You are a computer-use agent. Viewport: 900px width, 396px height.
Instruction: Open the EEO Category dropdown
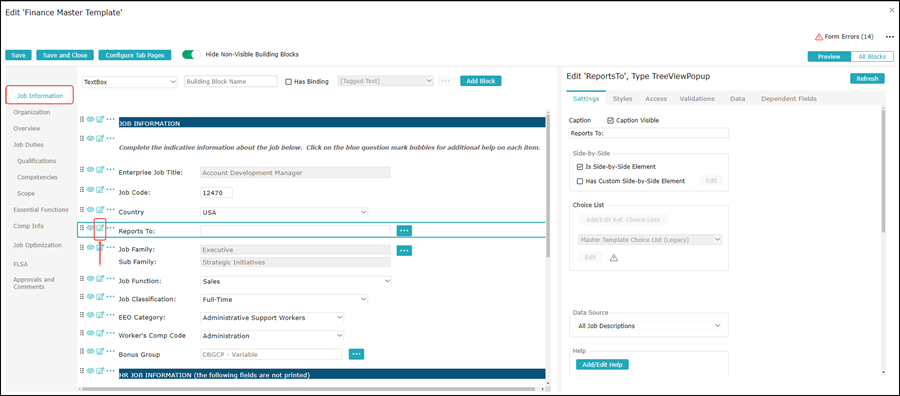pos(272,317)
